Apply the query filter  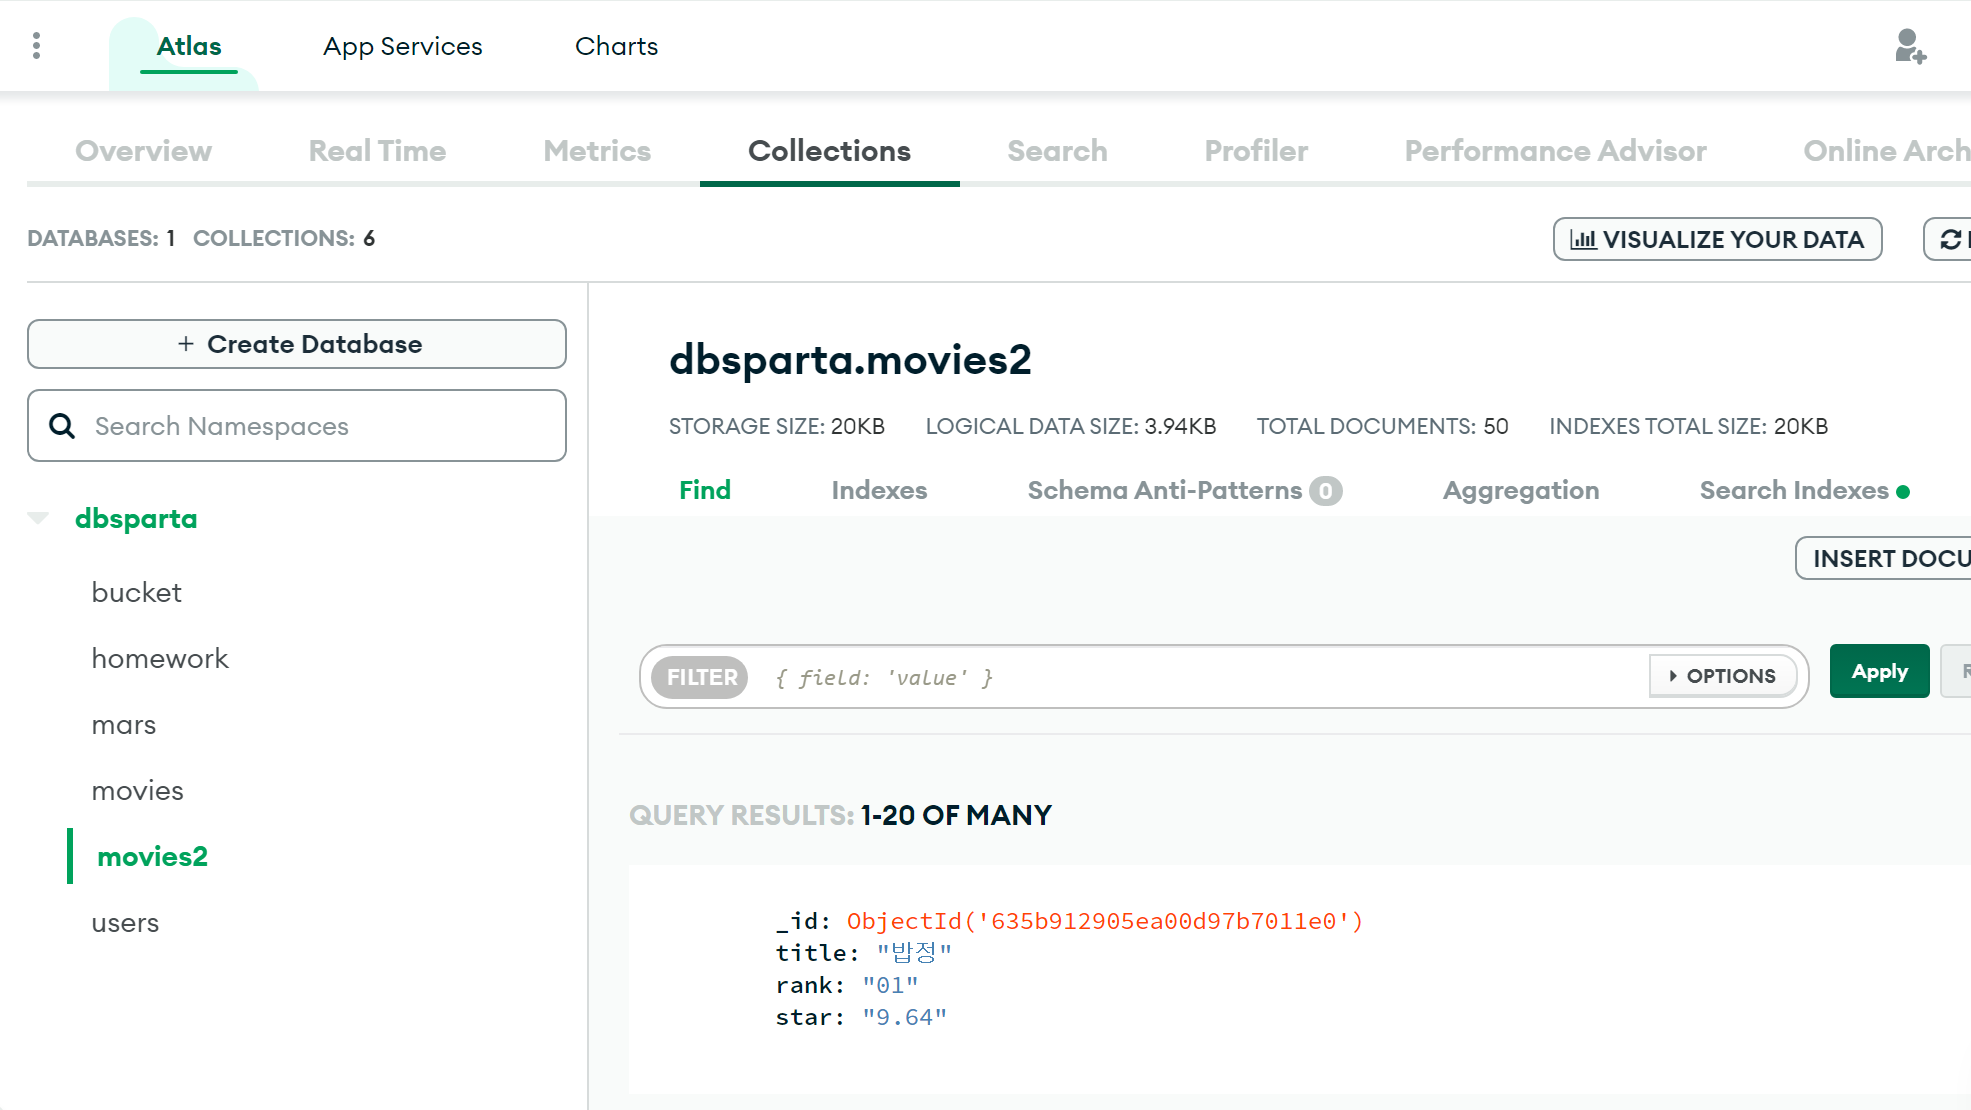[1879, 671]
